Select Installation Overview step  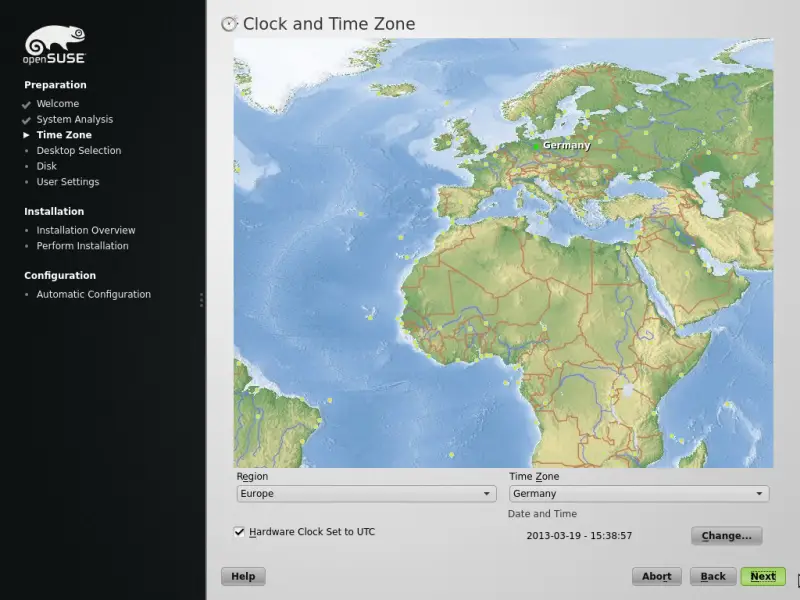(86, 230)
